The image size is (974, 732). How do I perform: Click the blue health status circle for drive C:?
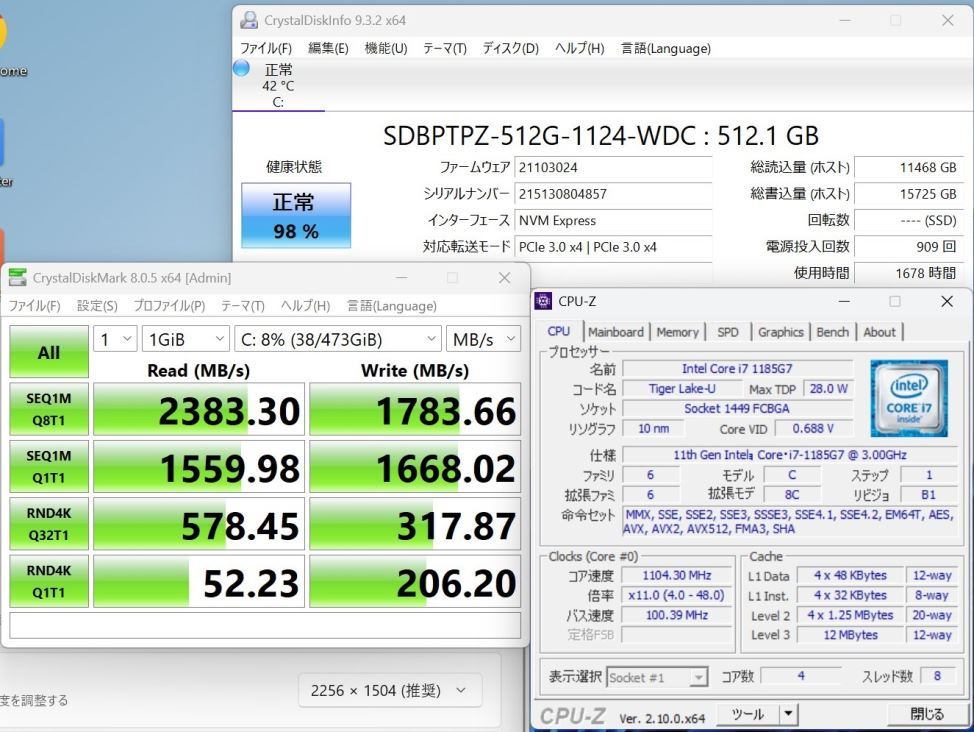(241, 68)
